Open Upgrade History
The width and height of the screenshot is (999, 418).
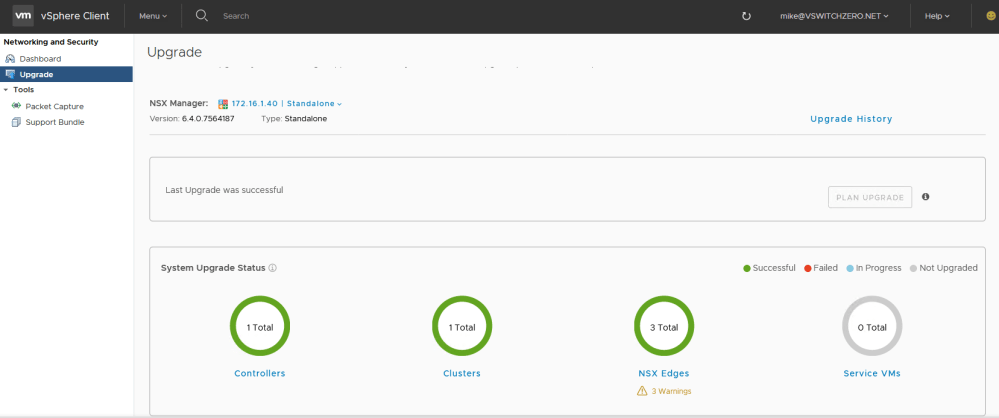(x=851, y=119)
